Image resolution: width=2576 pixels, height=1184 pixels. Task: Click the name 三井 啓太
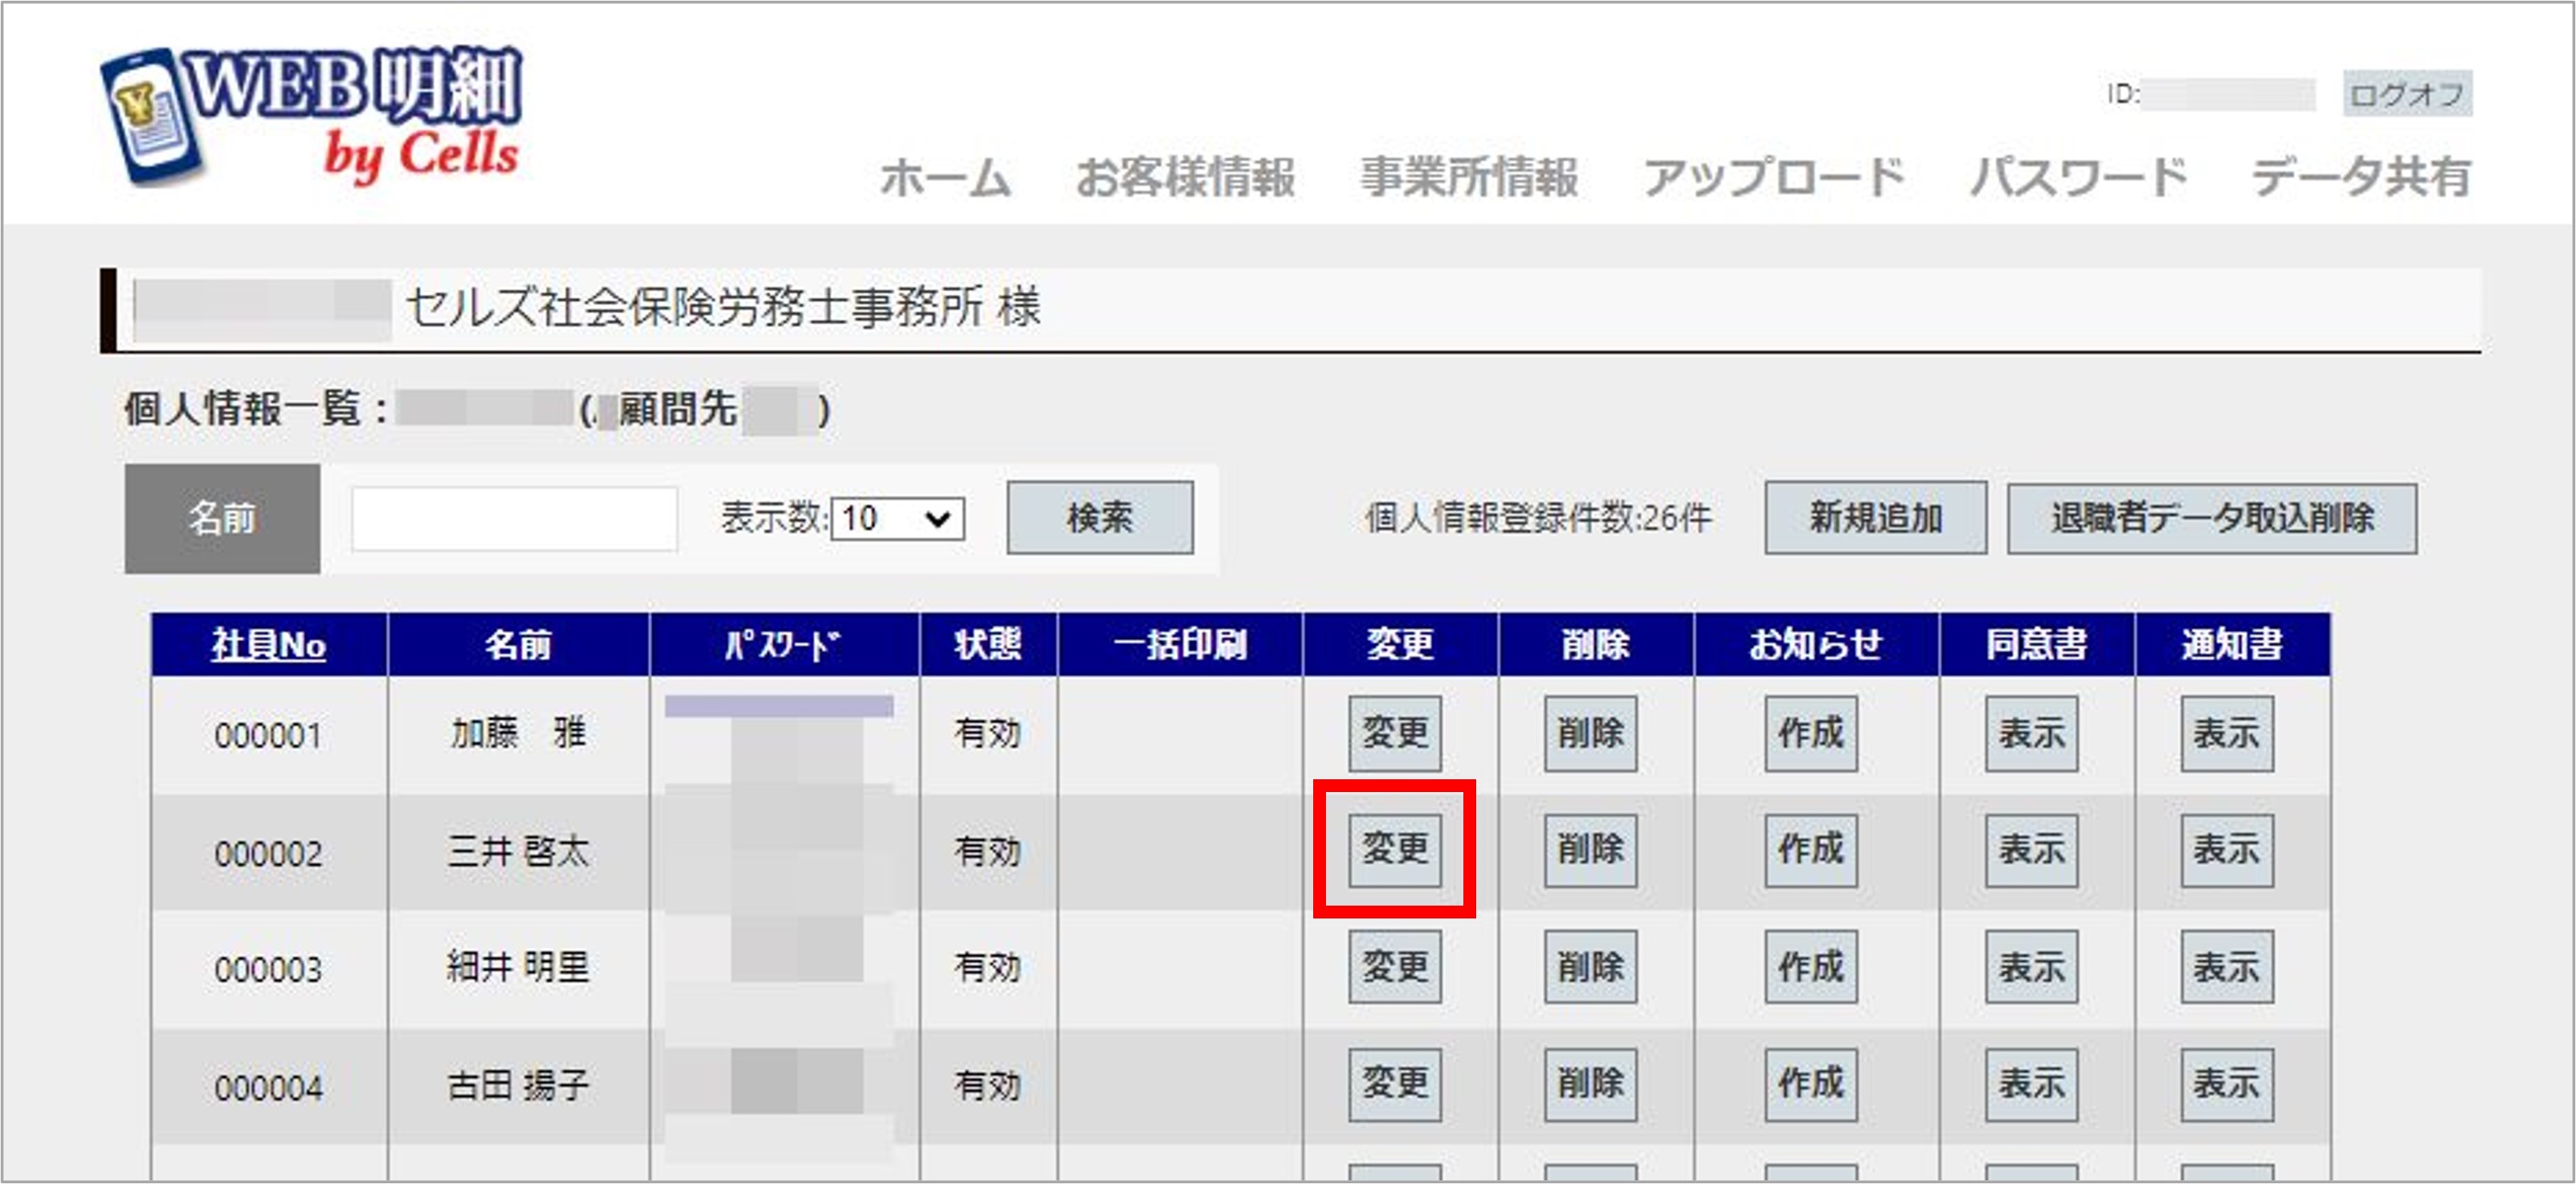click(x=518, y=851)
